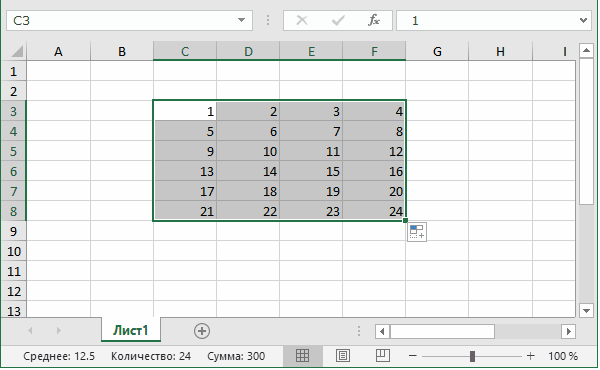Select column H header
Viewport: 600px width, 370px height.
tap(500, 51)
